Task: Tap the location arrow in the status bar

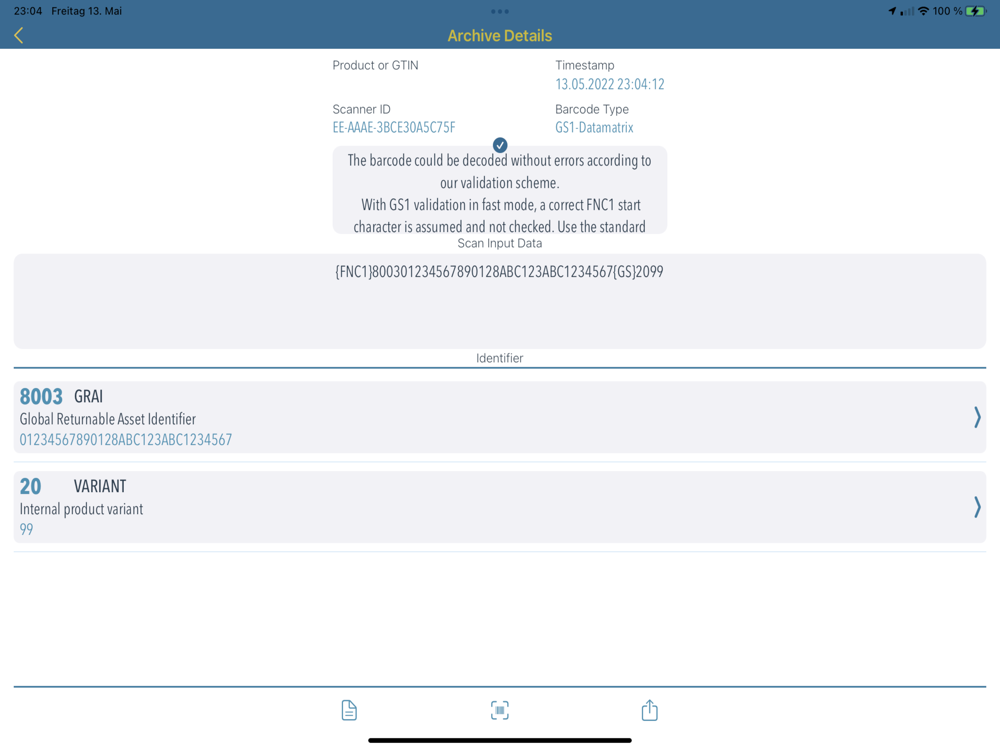Action: [892, 11]
